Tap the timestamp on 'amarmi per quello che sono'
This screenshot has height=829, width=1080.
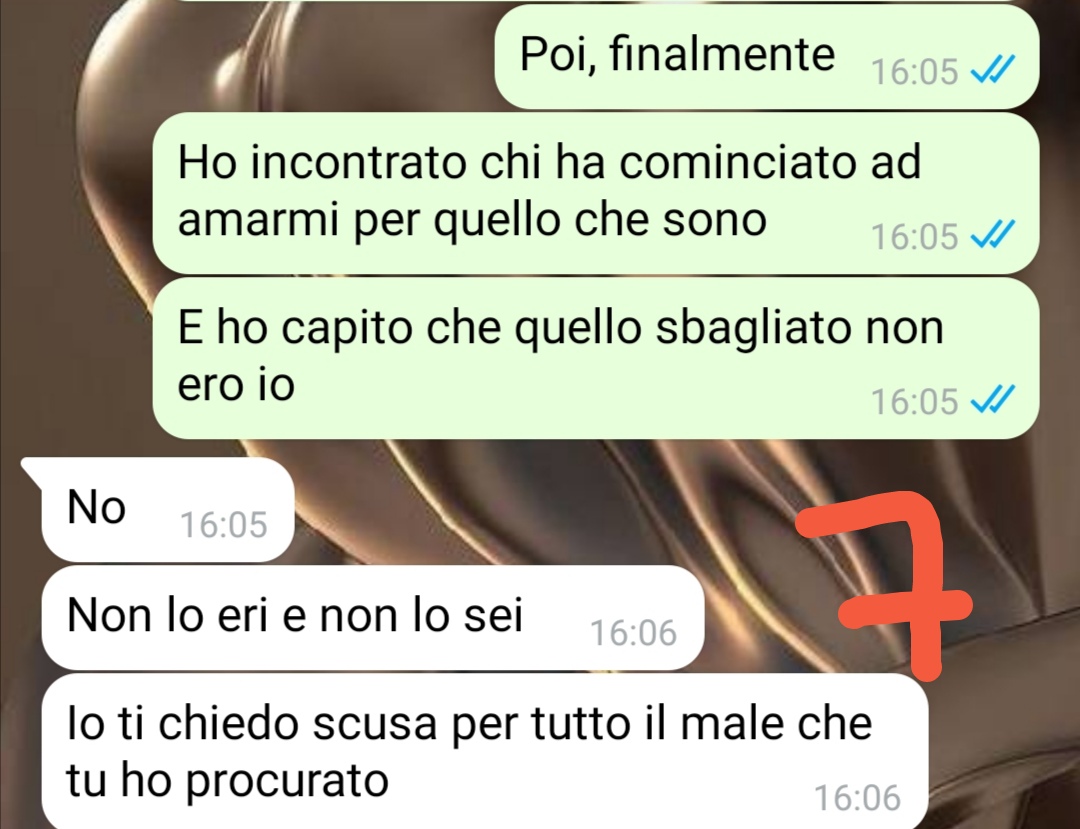pos(914,237)
